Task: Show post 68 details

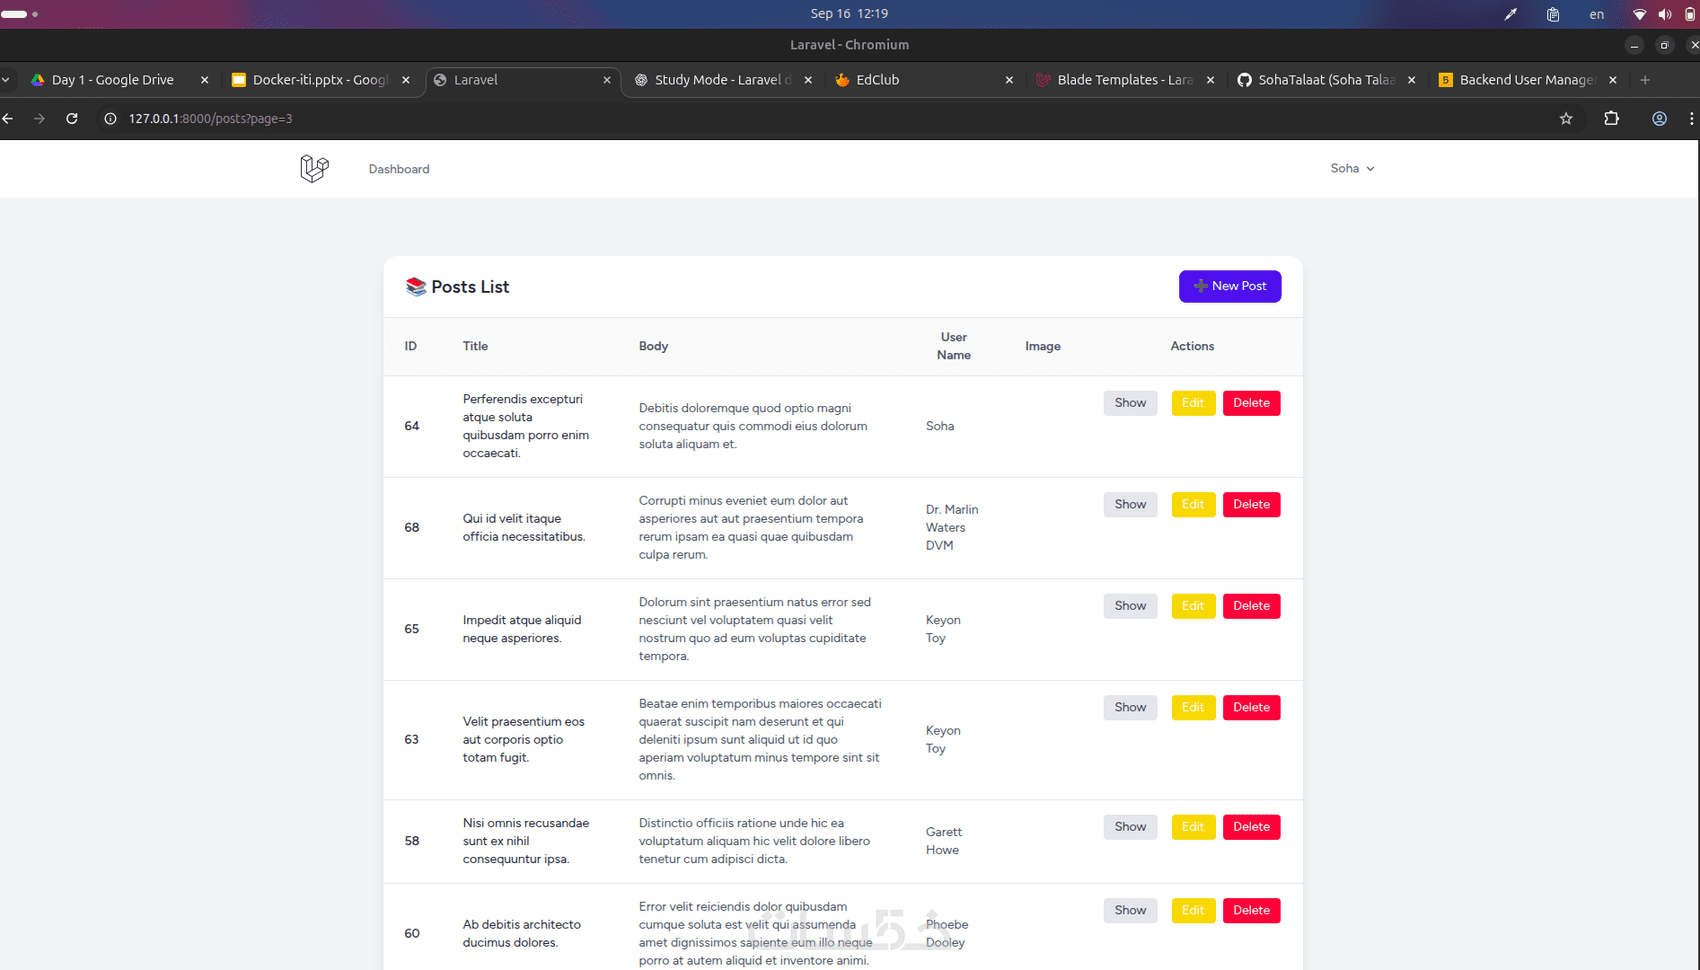Action: [x=1130, y=505]
